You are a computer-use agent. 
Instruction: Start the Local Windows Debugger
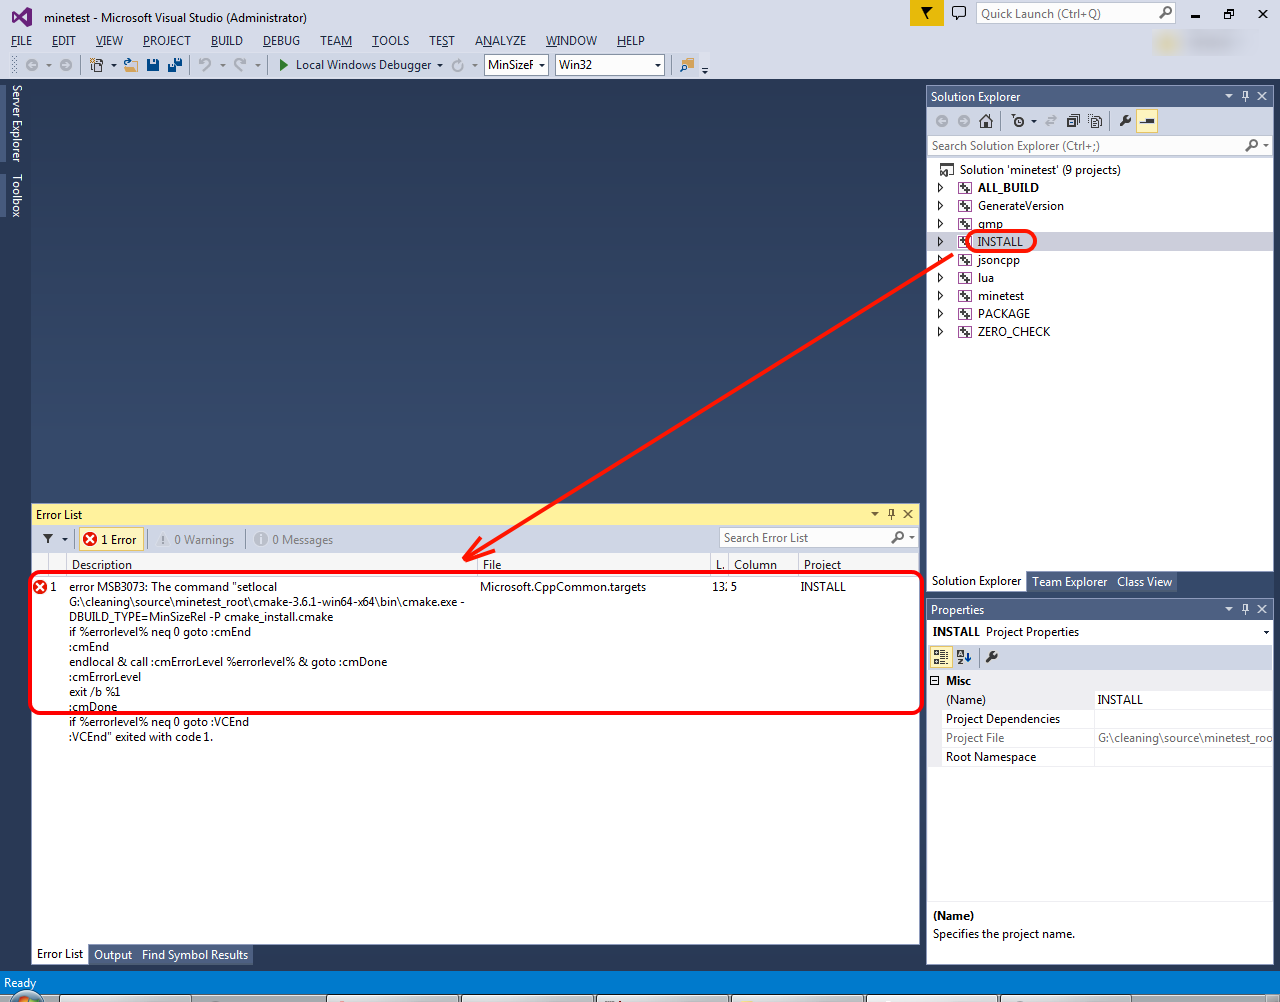pos(355,65)
